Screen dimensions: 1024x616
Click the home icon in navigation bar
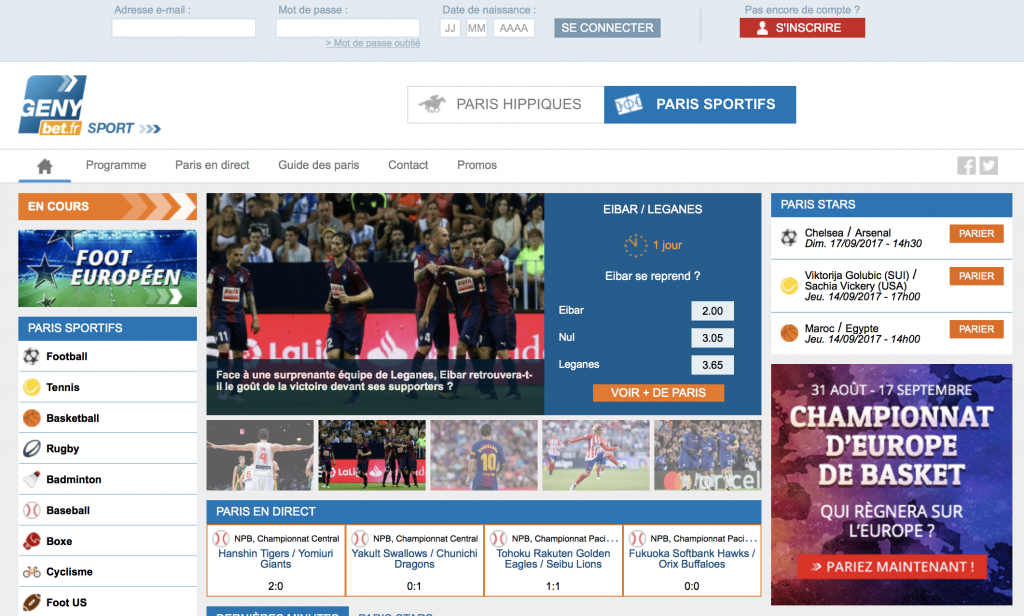44,166
